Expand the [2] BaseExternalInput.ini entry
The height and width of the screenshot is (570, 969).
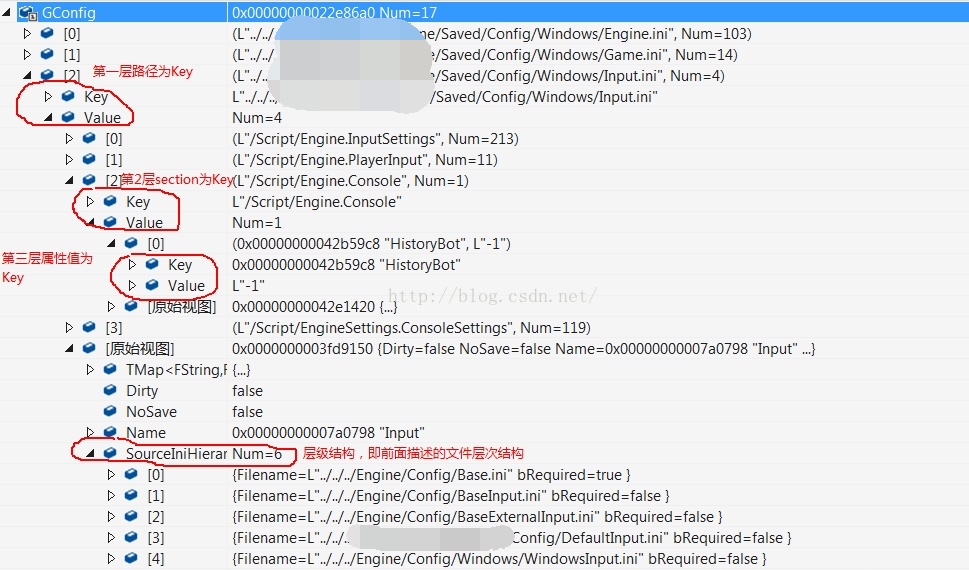[x=111, y=516]
